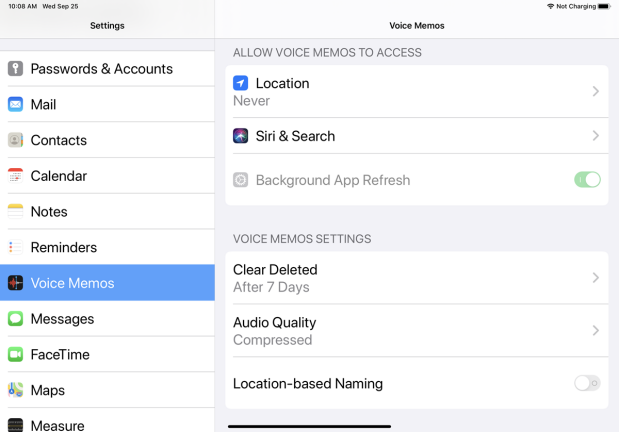Image resolution: width=619 pixels, height=432 pixels.
Task: Click the home indicator bar at bottom
Action: (310, 426)
